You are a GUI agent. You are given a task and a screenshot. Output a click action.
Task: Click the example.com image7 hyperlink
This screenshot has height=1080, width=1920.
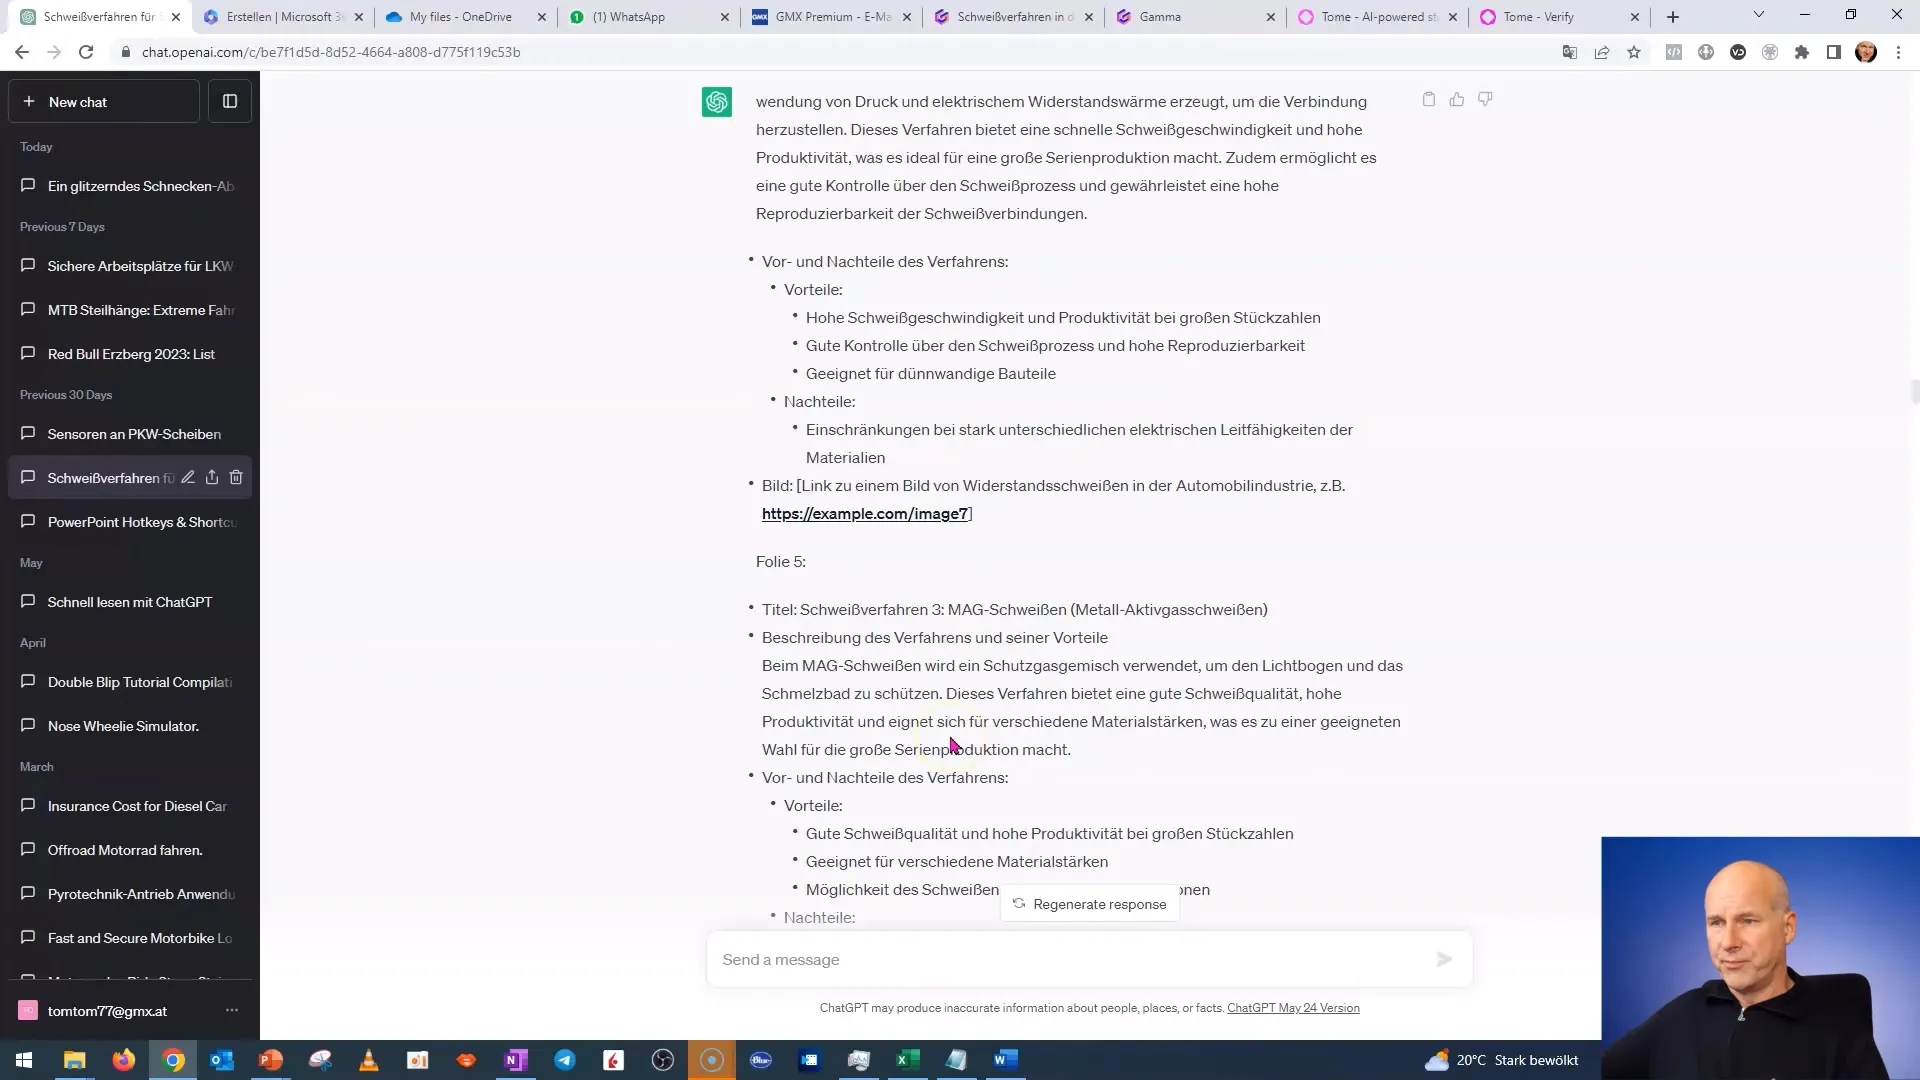tap(864, 513)
